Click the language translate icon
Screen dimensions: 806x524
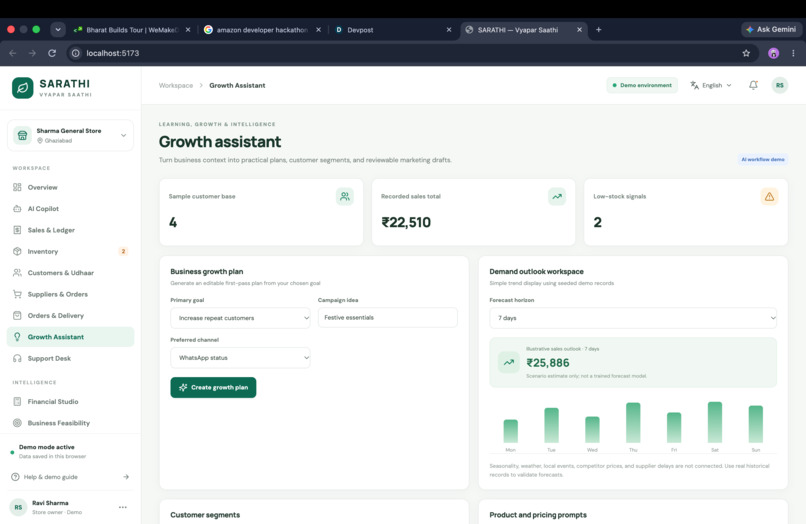(x=694, y=85)
